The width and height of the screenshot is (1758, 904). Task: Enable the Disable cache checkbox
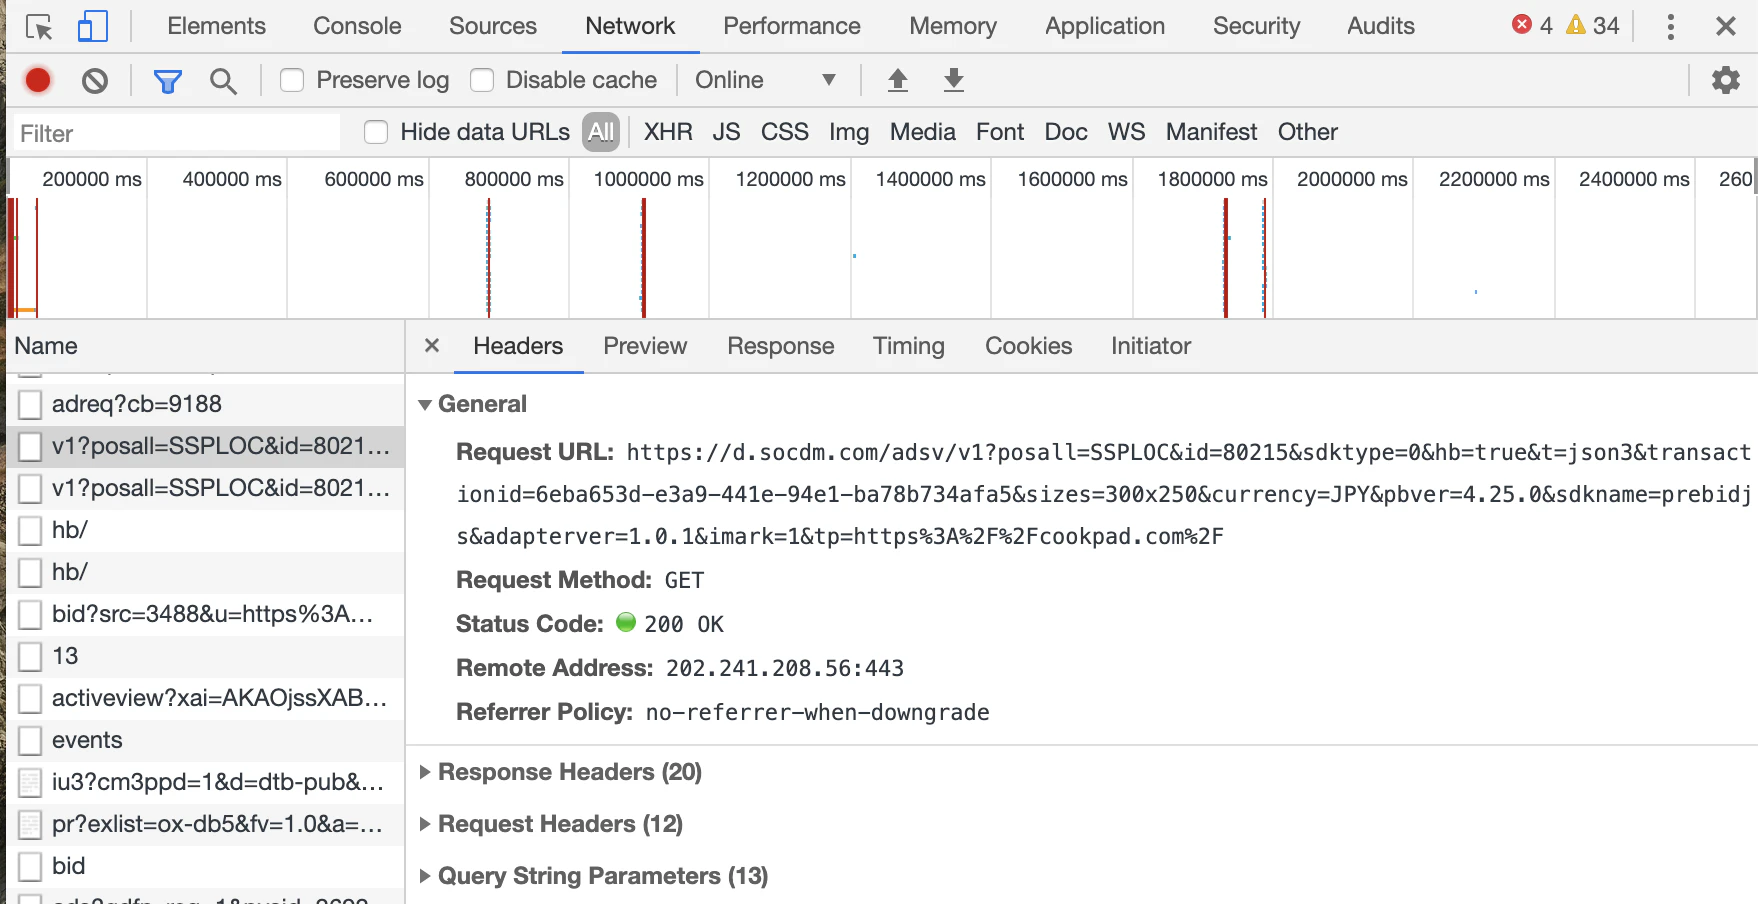(x=482, y=80)
